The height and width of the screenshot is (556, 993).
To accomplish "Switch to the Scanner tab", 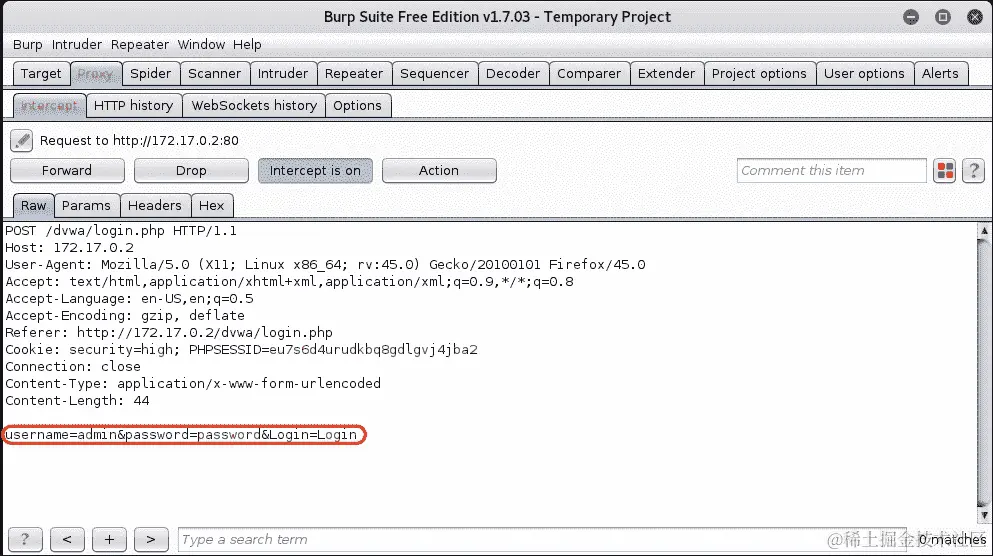I will pyautogui.click(x=215, y=73).
